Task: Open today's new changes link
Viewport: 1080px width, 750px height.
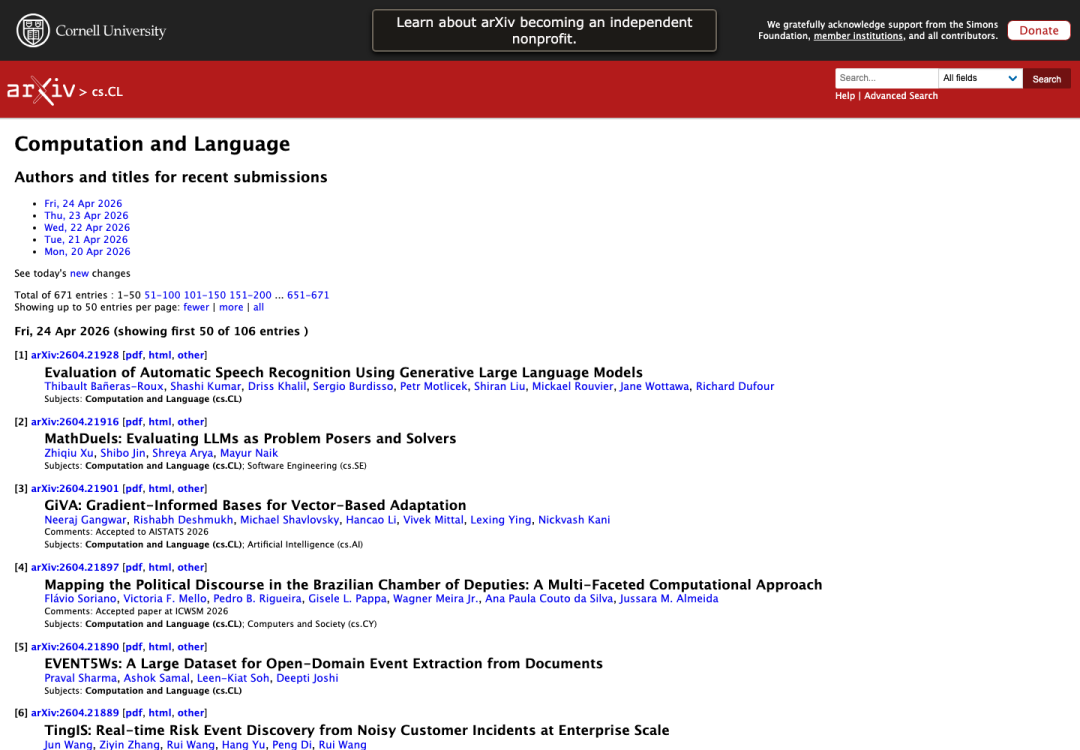Action: coord(79,273)
